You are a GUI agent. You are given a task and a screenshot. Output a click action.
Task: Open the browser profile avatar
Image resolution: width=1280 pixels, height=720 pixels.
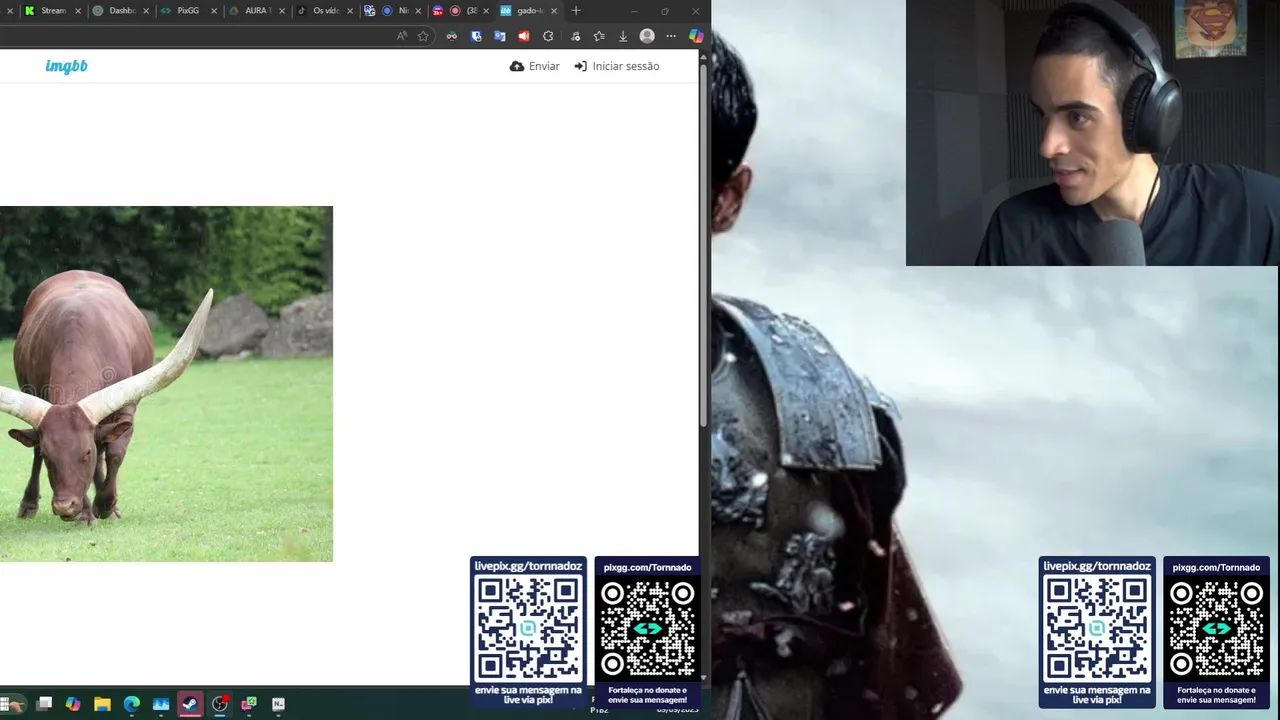pos(647,36)
